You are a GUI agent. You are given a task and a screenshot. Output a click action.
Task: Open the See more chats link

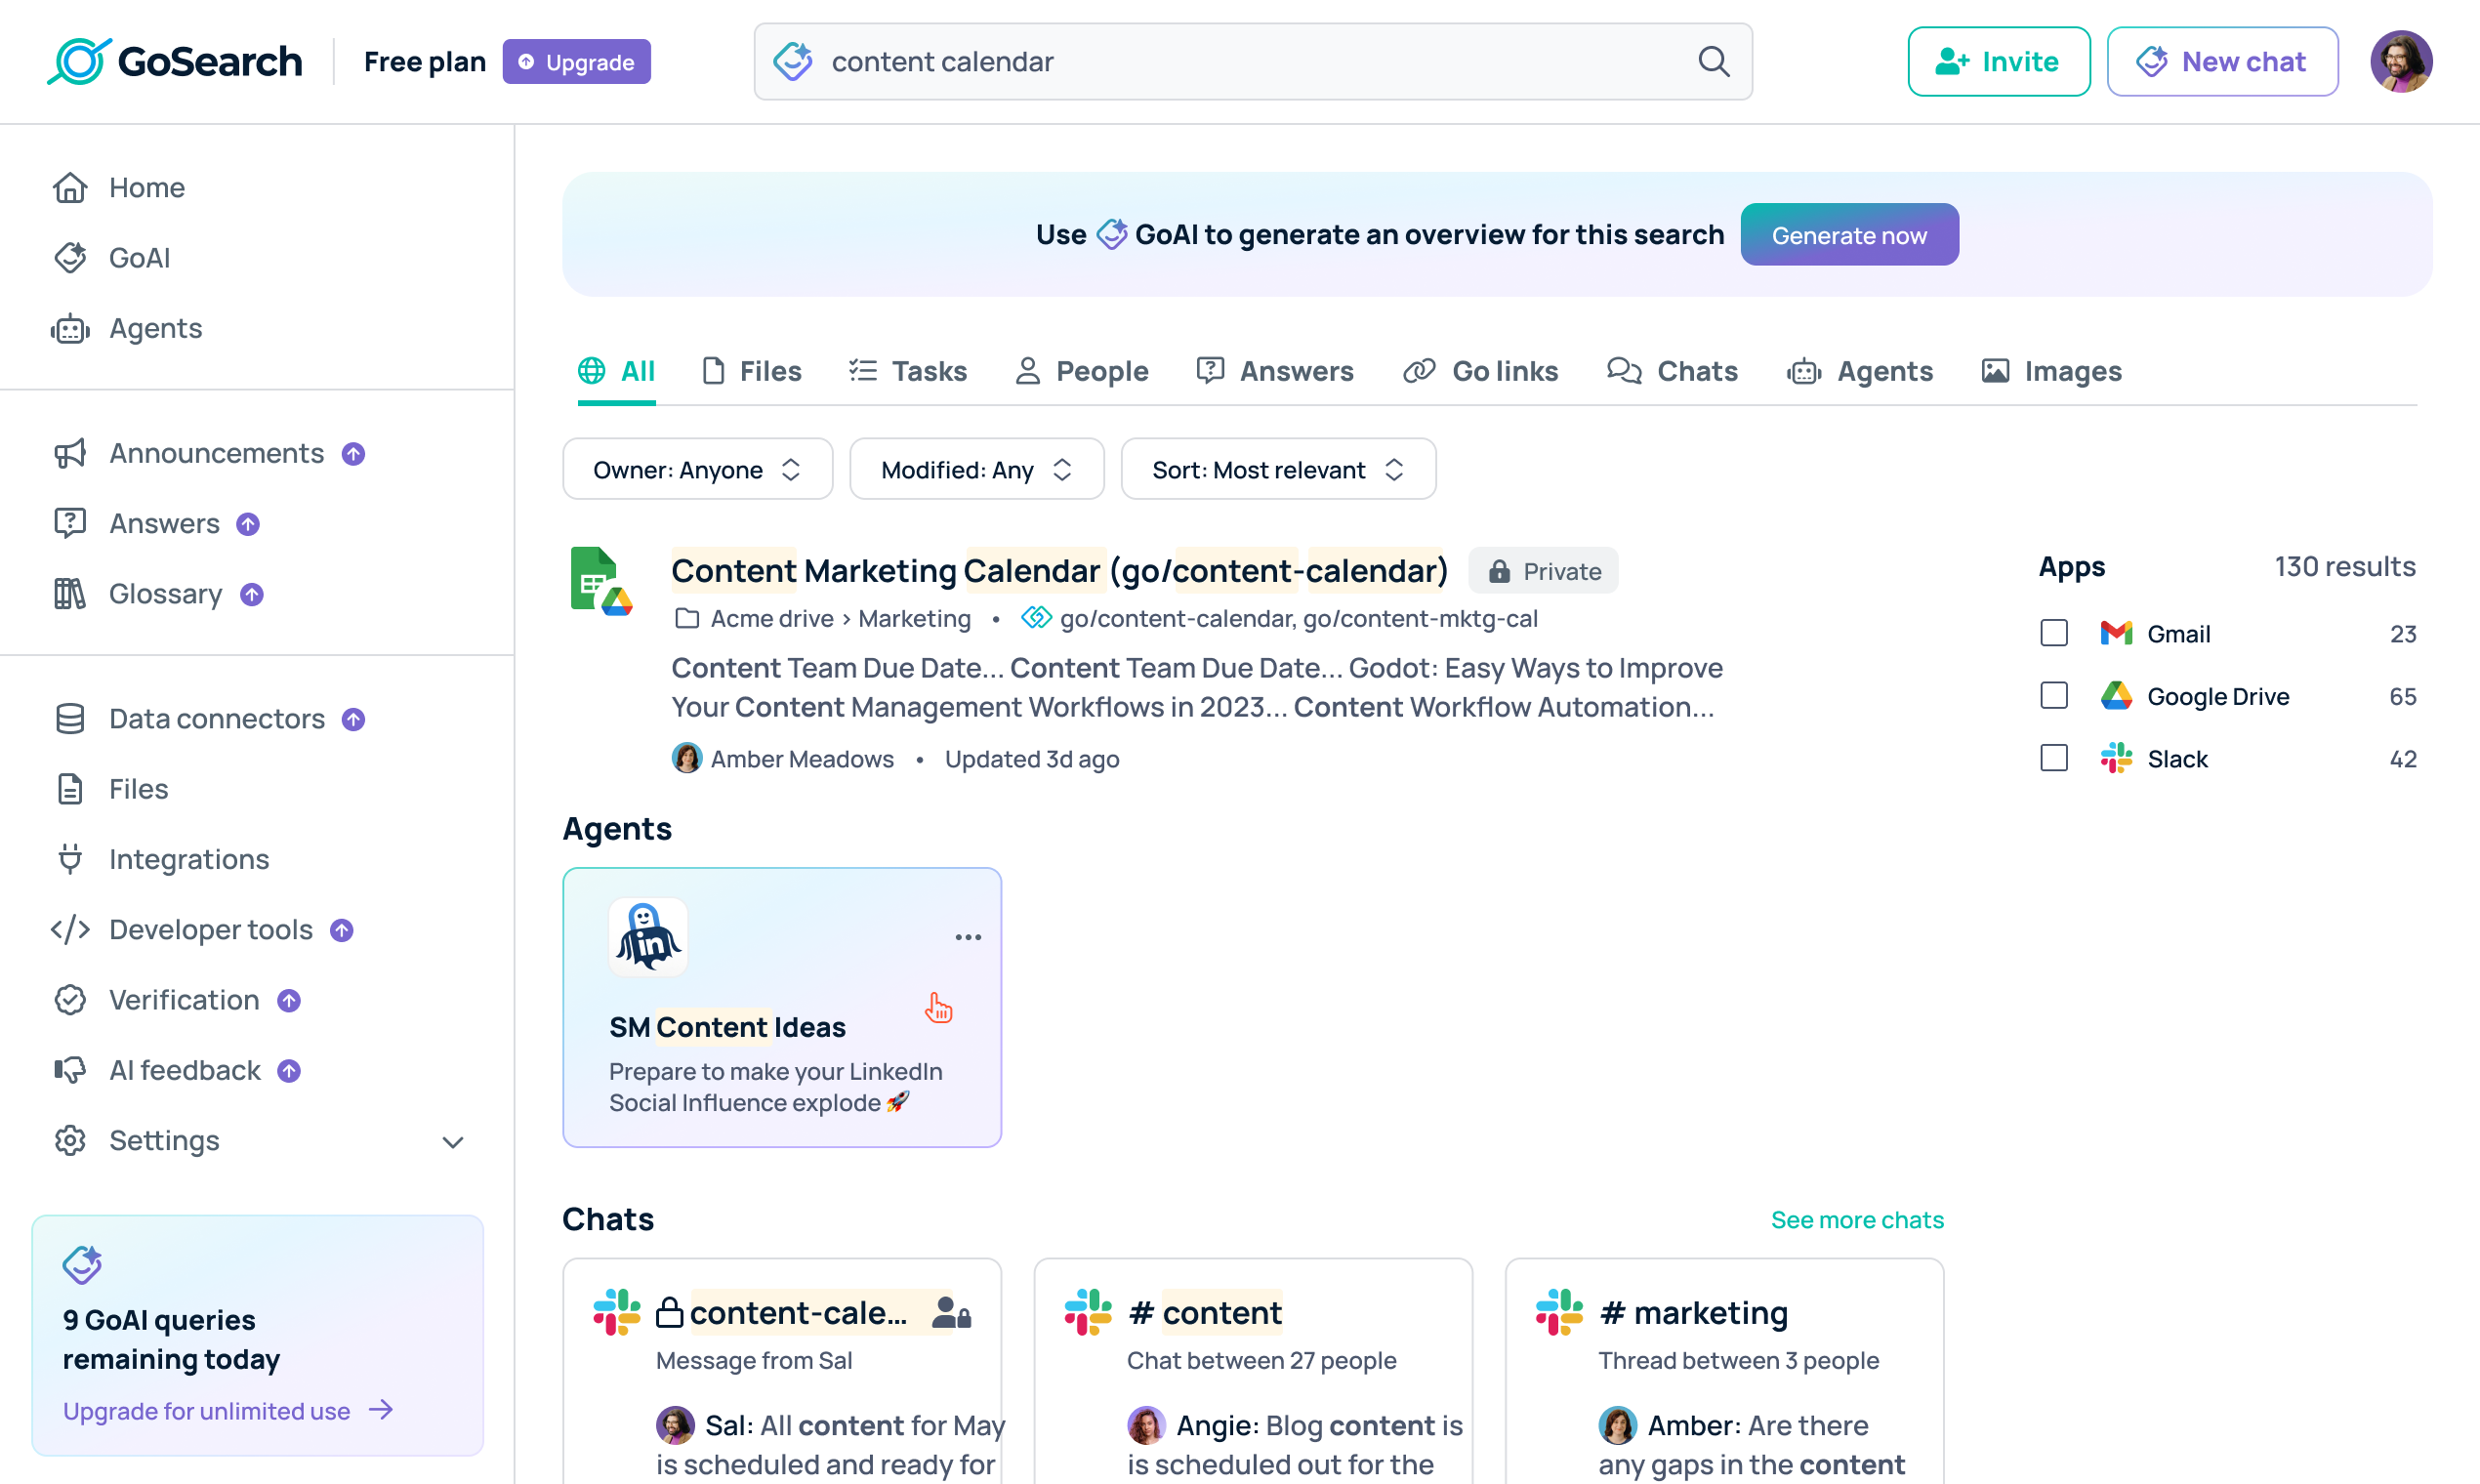click(1857, 1220)
